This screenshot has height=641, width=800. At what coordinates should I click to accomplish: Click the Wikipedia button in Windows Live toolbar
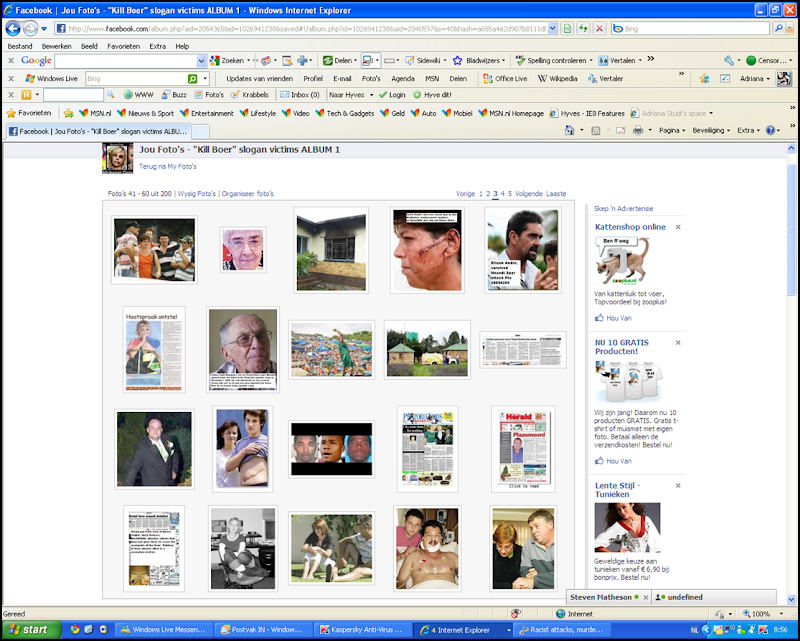(x=558, y=79)
